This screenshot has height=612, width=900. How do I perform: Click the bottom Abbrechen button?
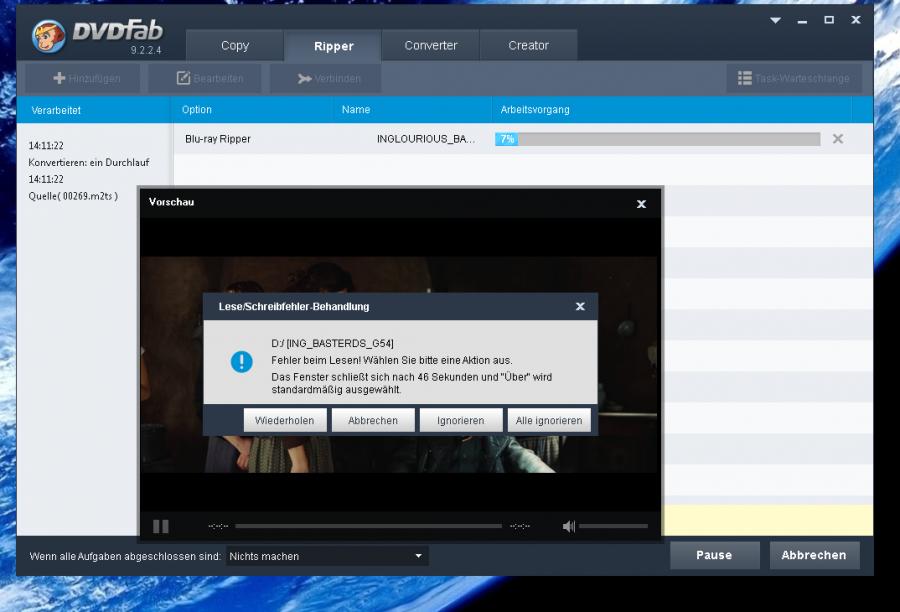point(814,555)
